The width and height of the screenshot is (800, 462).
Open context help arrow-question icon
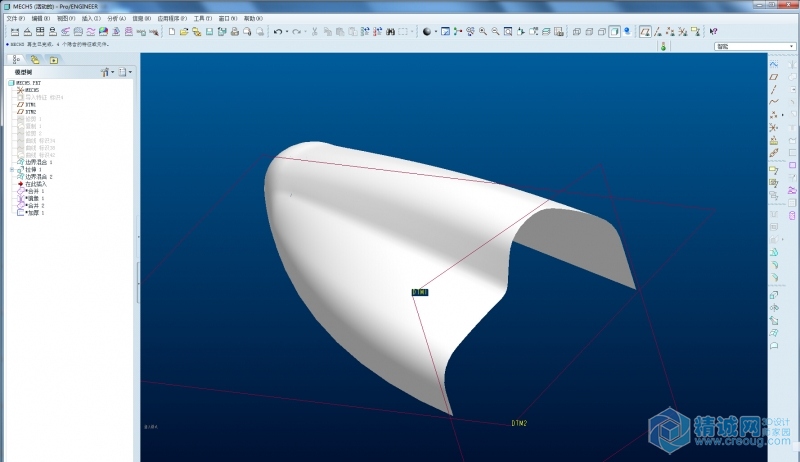tap(713, 32)
